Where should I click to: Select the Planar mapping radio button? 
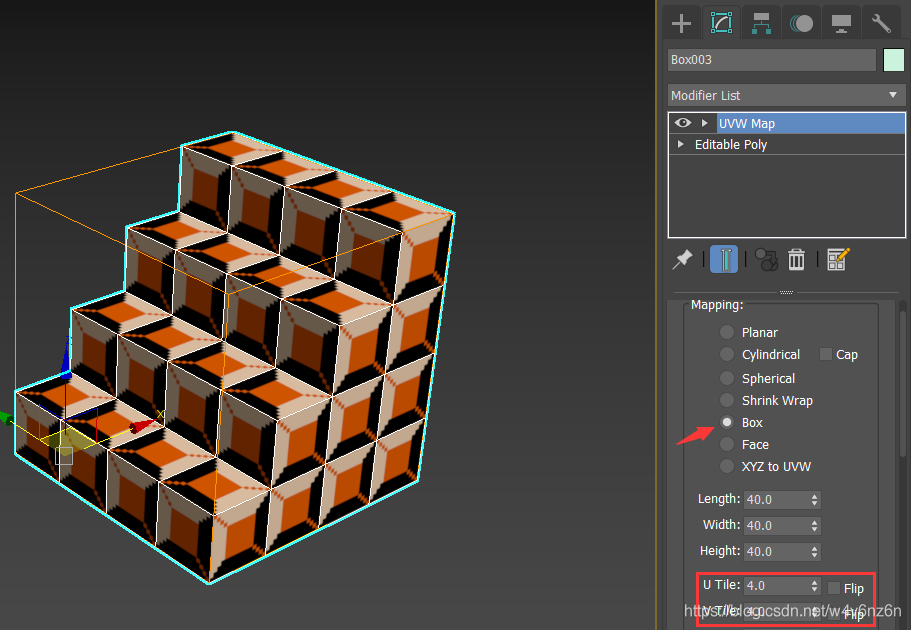click(726, 332)
